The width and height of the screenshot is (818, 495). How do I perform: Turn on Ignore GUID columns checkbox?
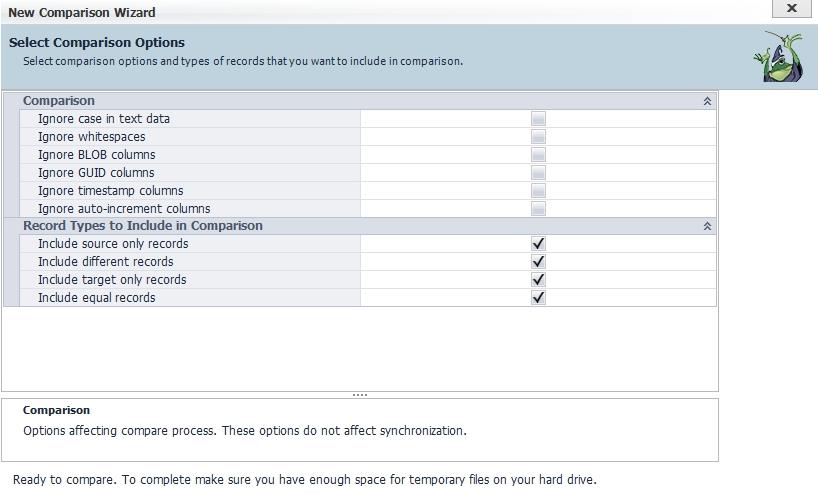tap(538, 173)
